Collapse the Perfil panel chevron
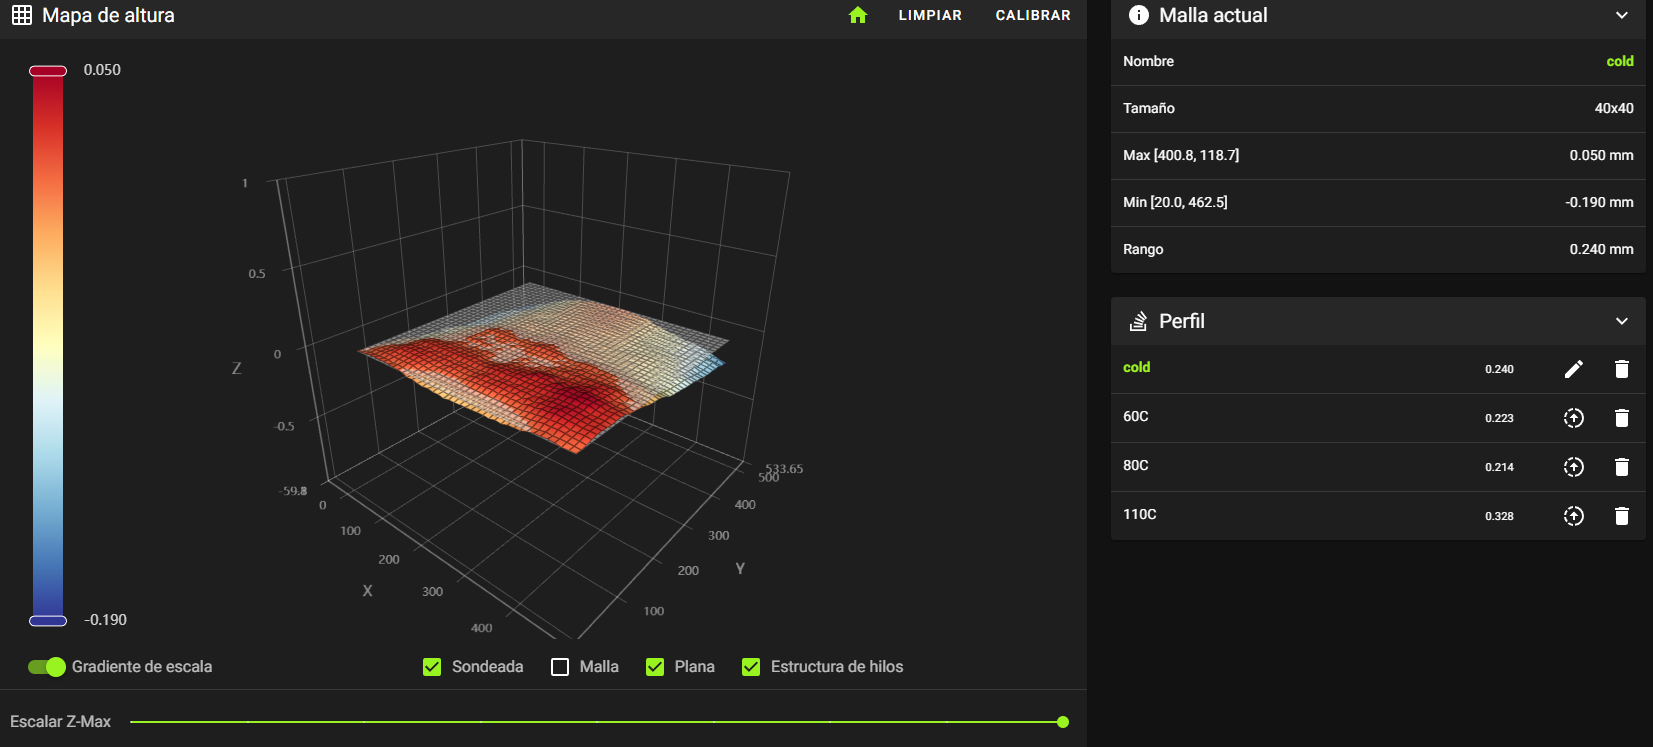1653x747 pixels. coord(1621,321)
